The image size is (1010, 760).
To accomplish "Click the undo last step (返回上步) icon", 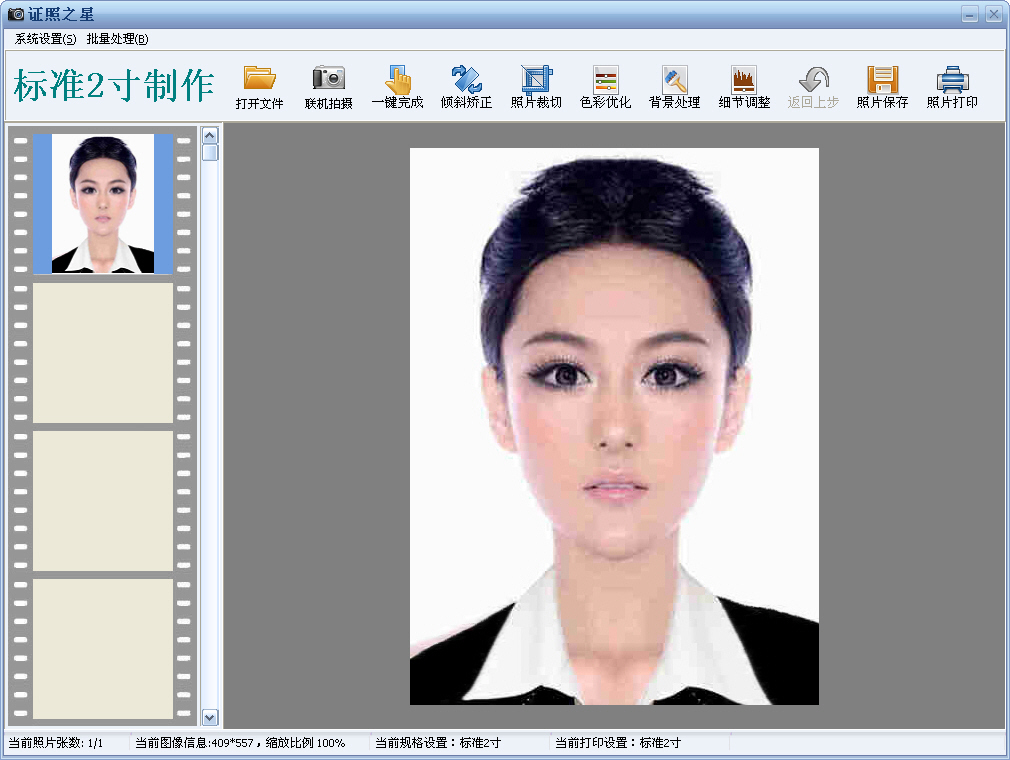I will pyautogui.click(x=813, y=80).
